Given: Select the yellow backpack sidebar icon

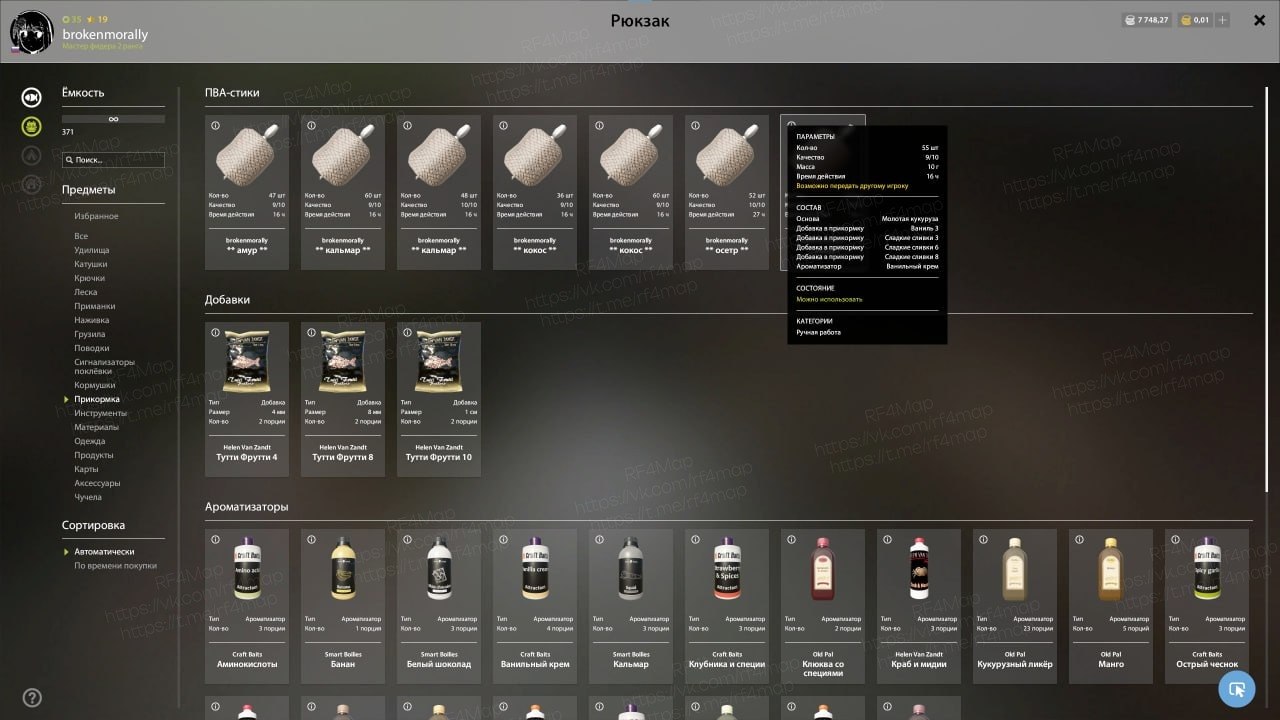Looking at the screenshot, I should coord(32,126).
